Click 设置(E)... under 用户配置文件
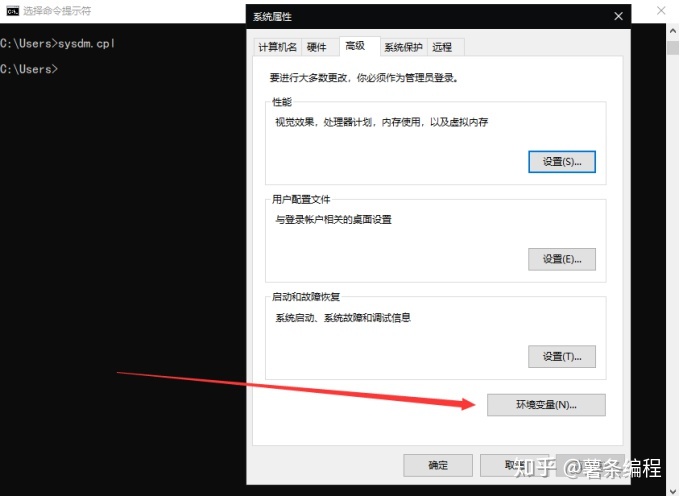The width and height of the screenshot is (680, 497). pos(562,259)
